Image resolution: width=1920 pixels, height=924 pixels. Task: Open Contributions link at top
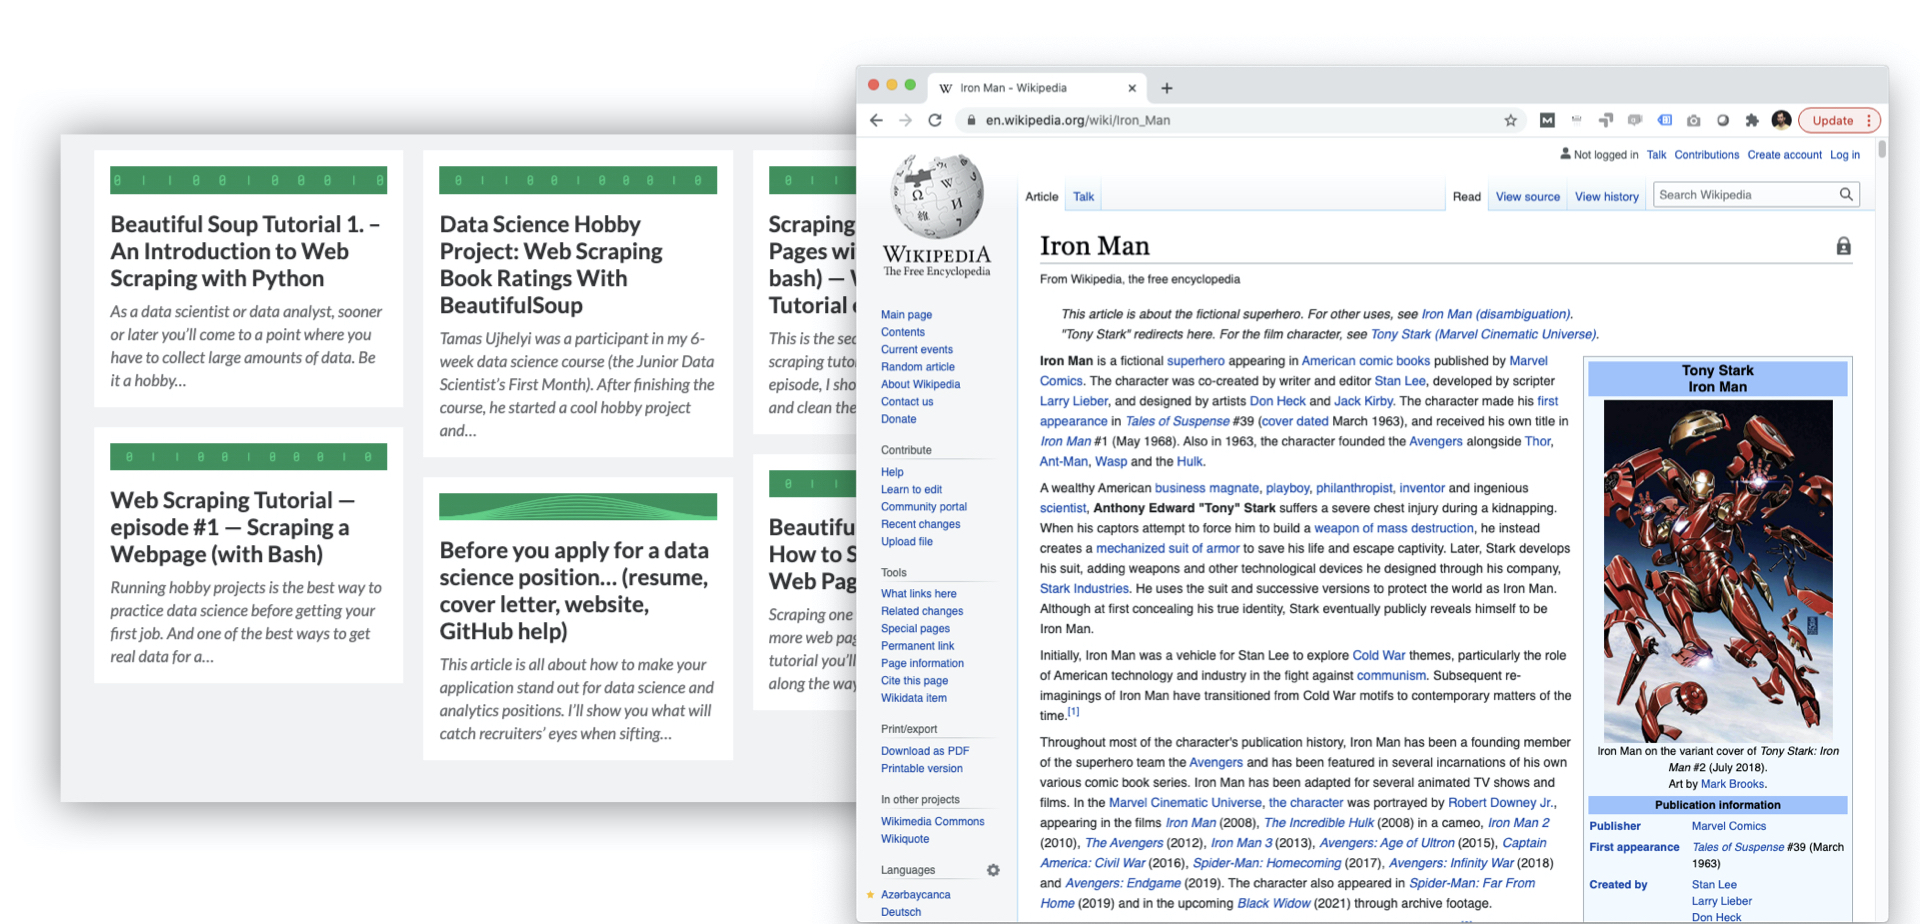1706,155
